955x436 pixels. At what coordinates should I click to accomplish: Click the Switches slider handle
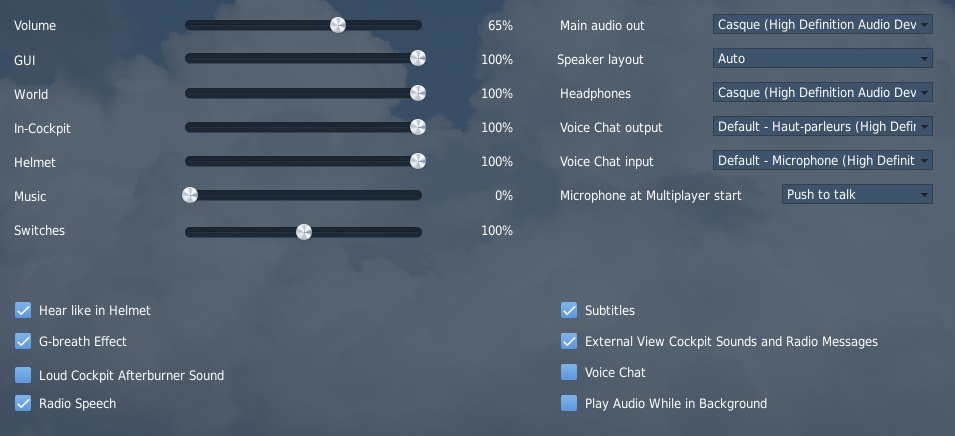(x=304, y=231)
